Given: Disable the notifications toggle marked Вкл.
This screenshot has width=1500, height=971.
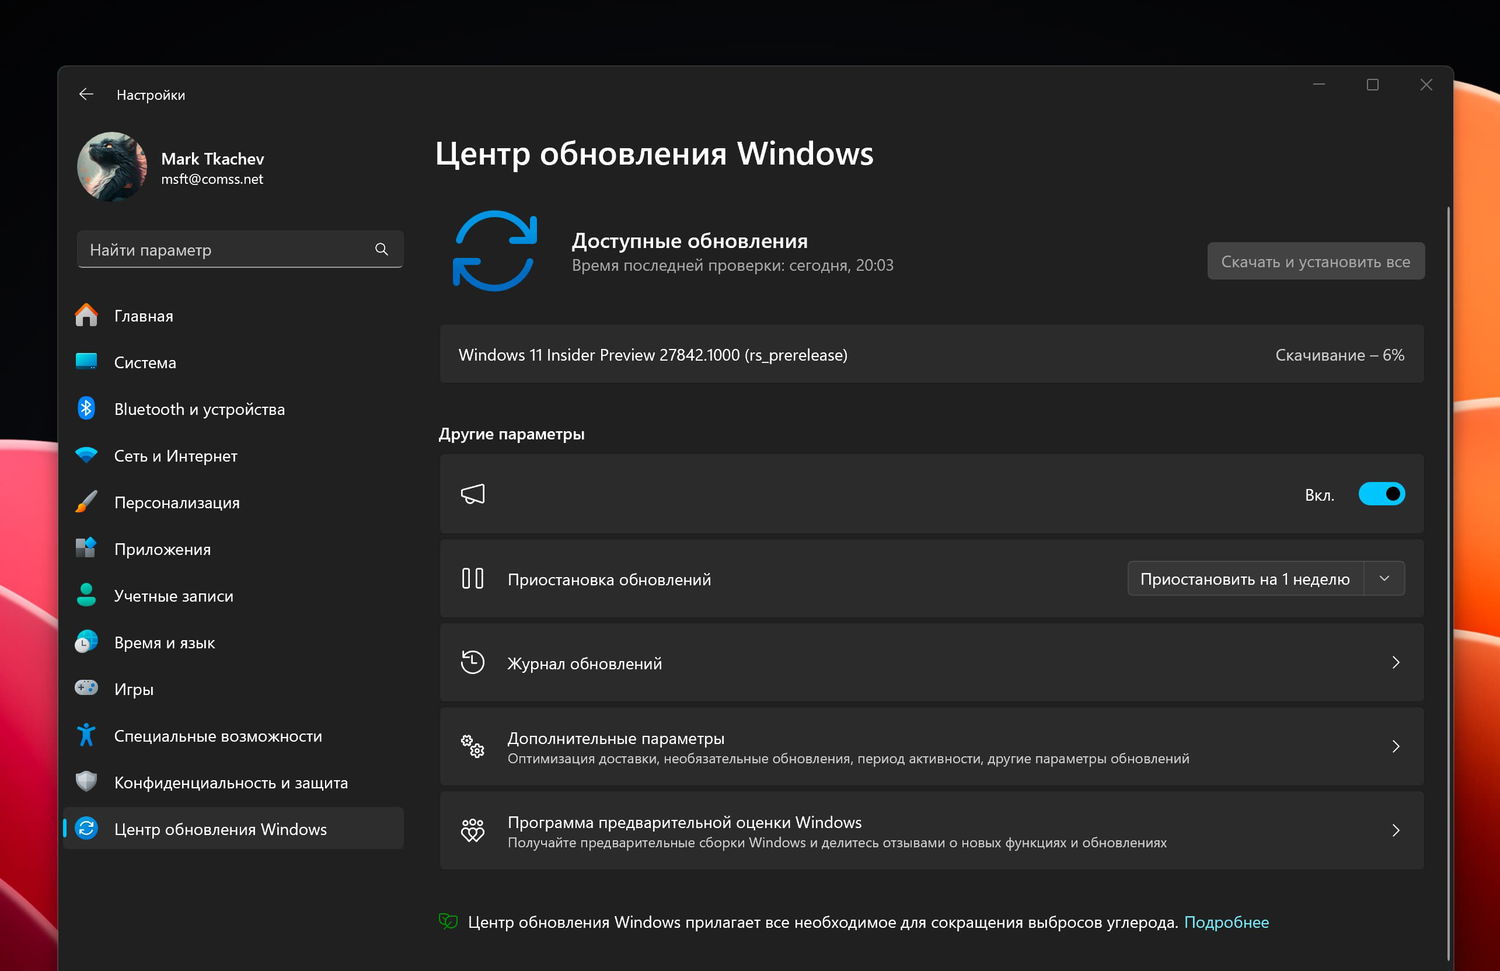Looking at the screenshot, I should (x=1382, y=493).
